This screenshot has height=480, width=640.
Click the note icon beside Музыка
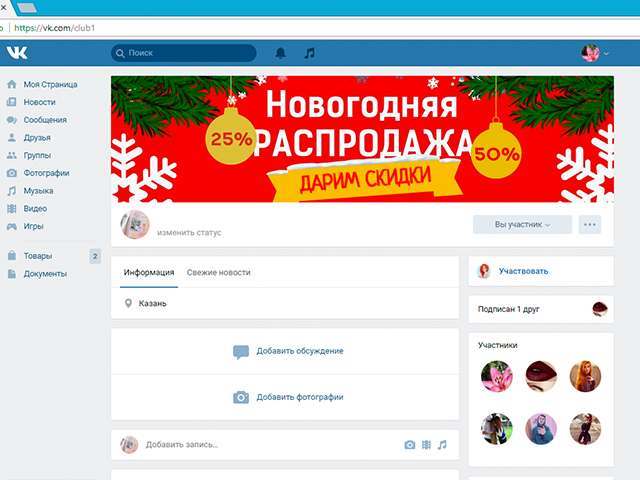(x=12, y=191)
